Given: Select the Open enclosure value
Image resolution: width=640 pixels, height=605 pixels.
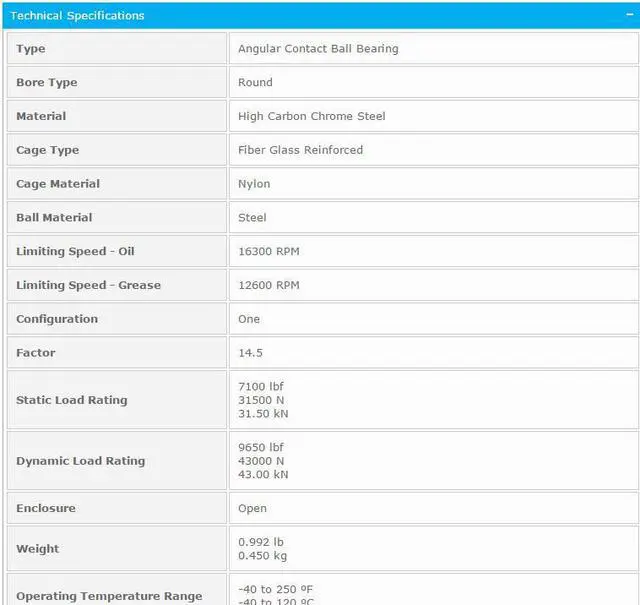Looking at the screenshot, I should tap(252, 508).
